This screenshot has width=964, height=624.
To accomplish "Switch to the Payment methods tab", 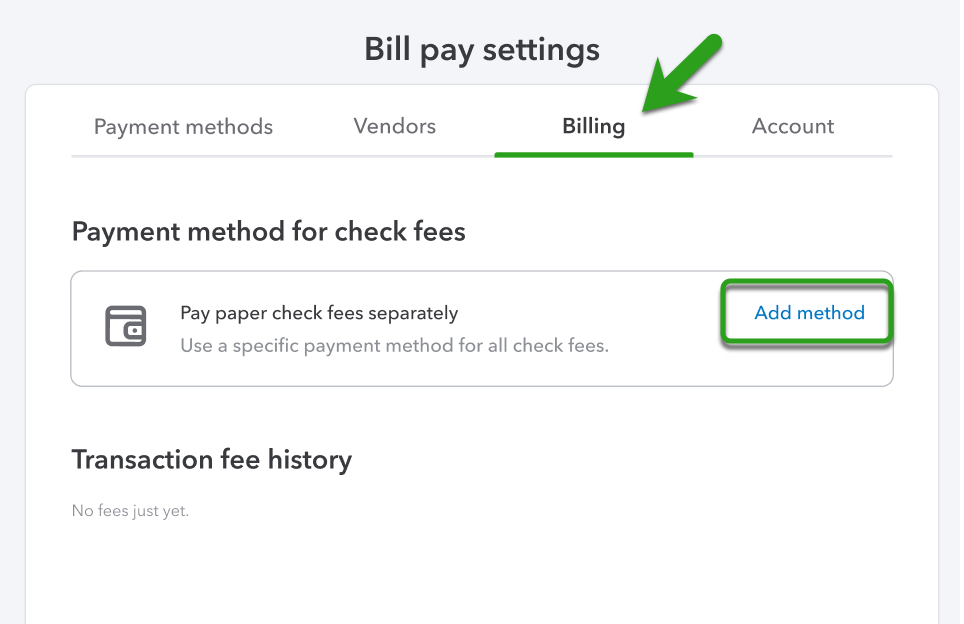I will (182, 126).
